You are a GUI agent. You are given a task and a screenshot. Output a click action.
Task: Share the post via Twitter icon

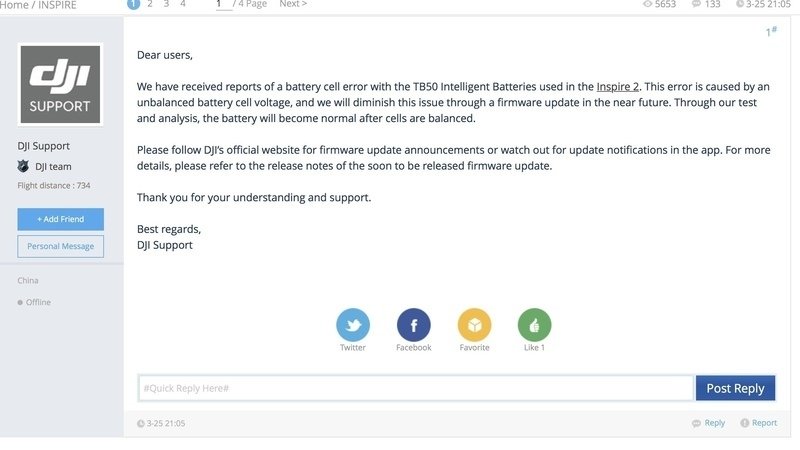pyautogui.click(x=353, y=324)
